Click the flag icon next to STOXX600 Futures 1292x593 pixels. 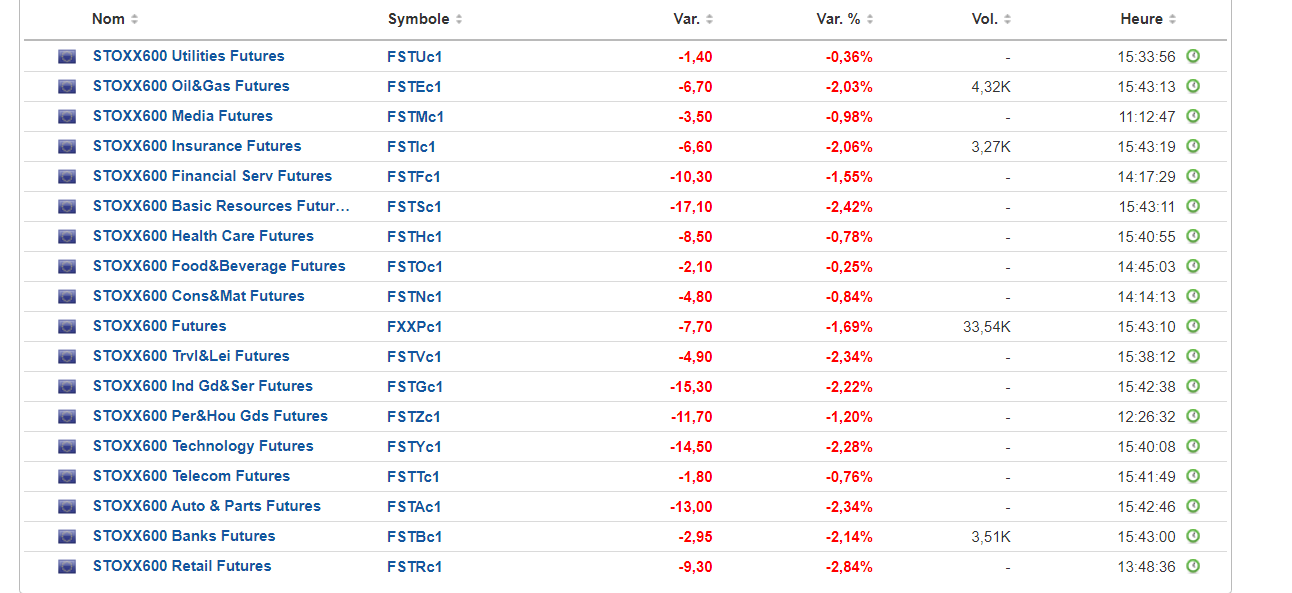67,327
